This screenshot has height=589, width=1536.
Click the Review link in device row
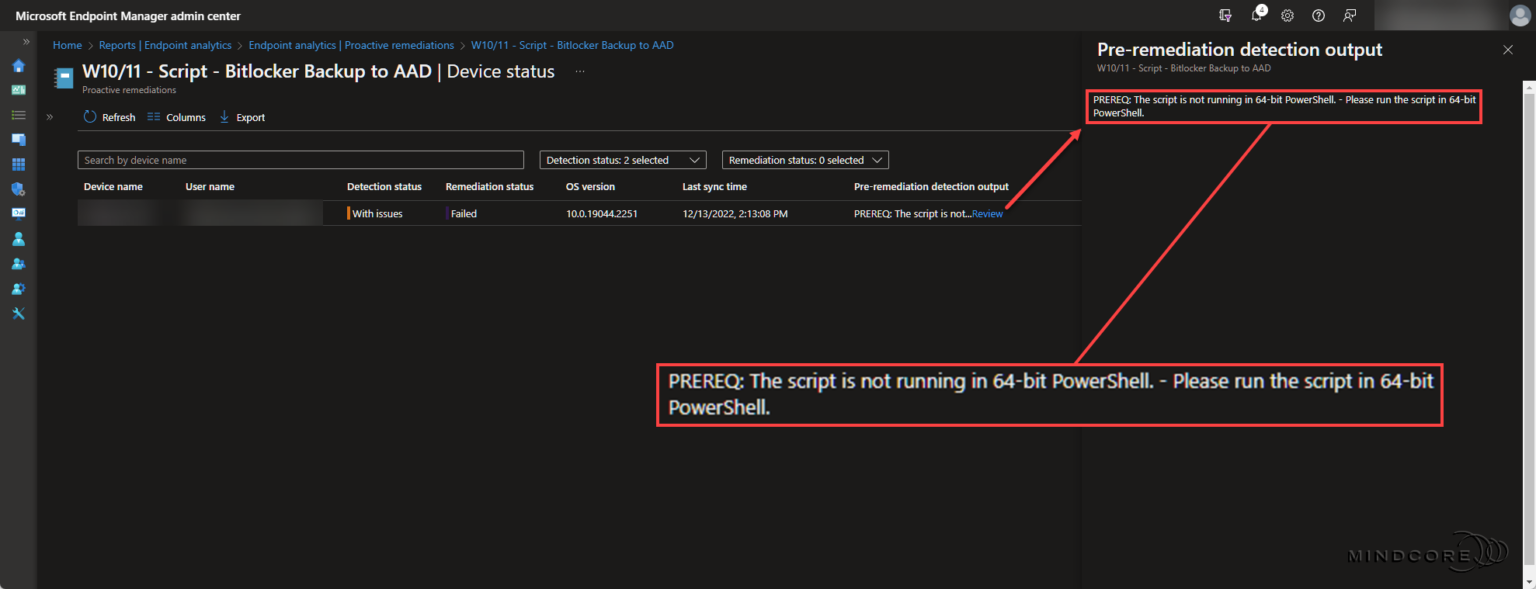pyautogui.click(x=988, y=213)
